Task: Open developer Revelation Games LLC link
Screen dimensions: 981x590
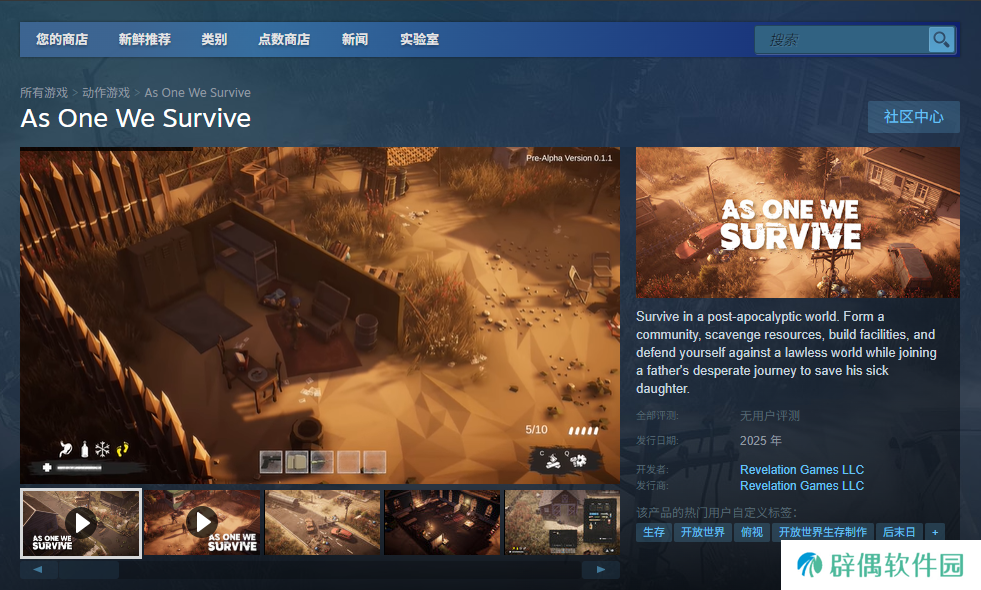Action: pos(801,469)
